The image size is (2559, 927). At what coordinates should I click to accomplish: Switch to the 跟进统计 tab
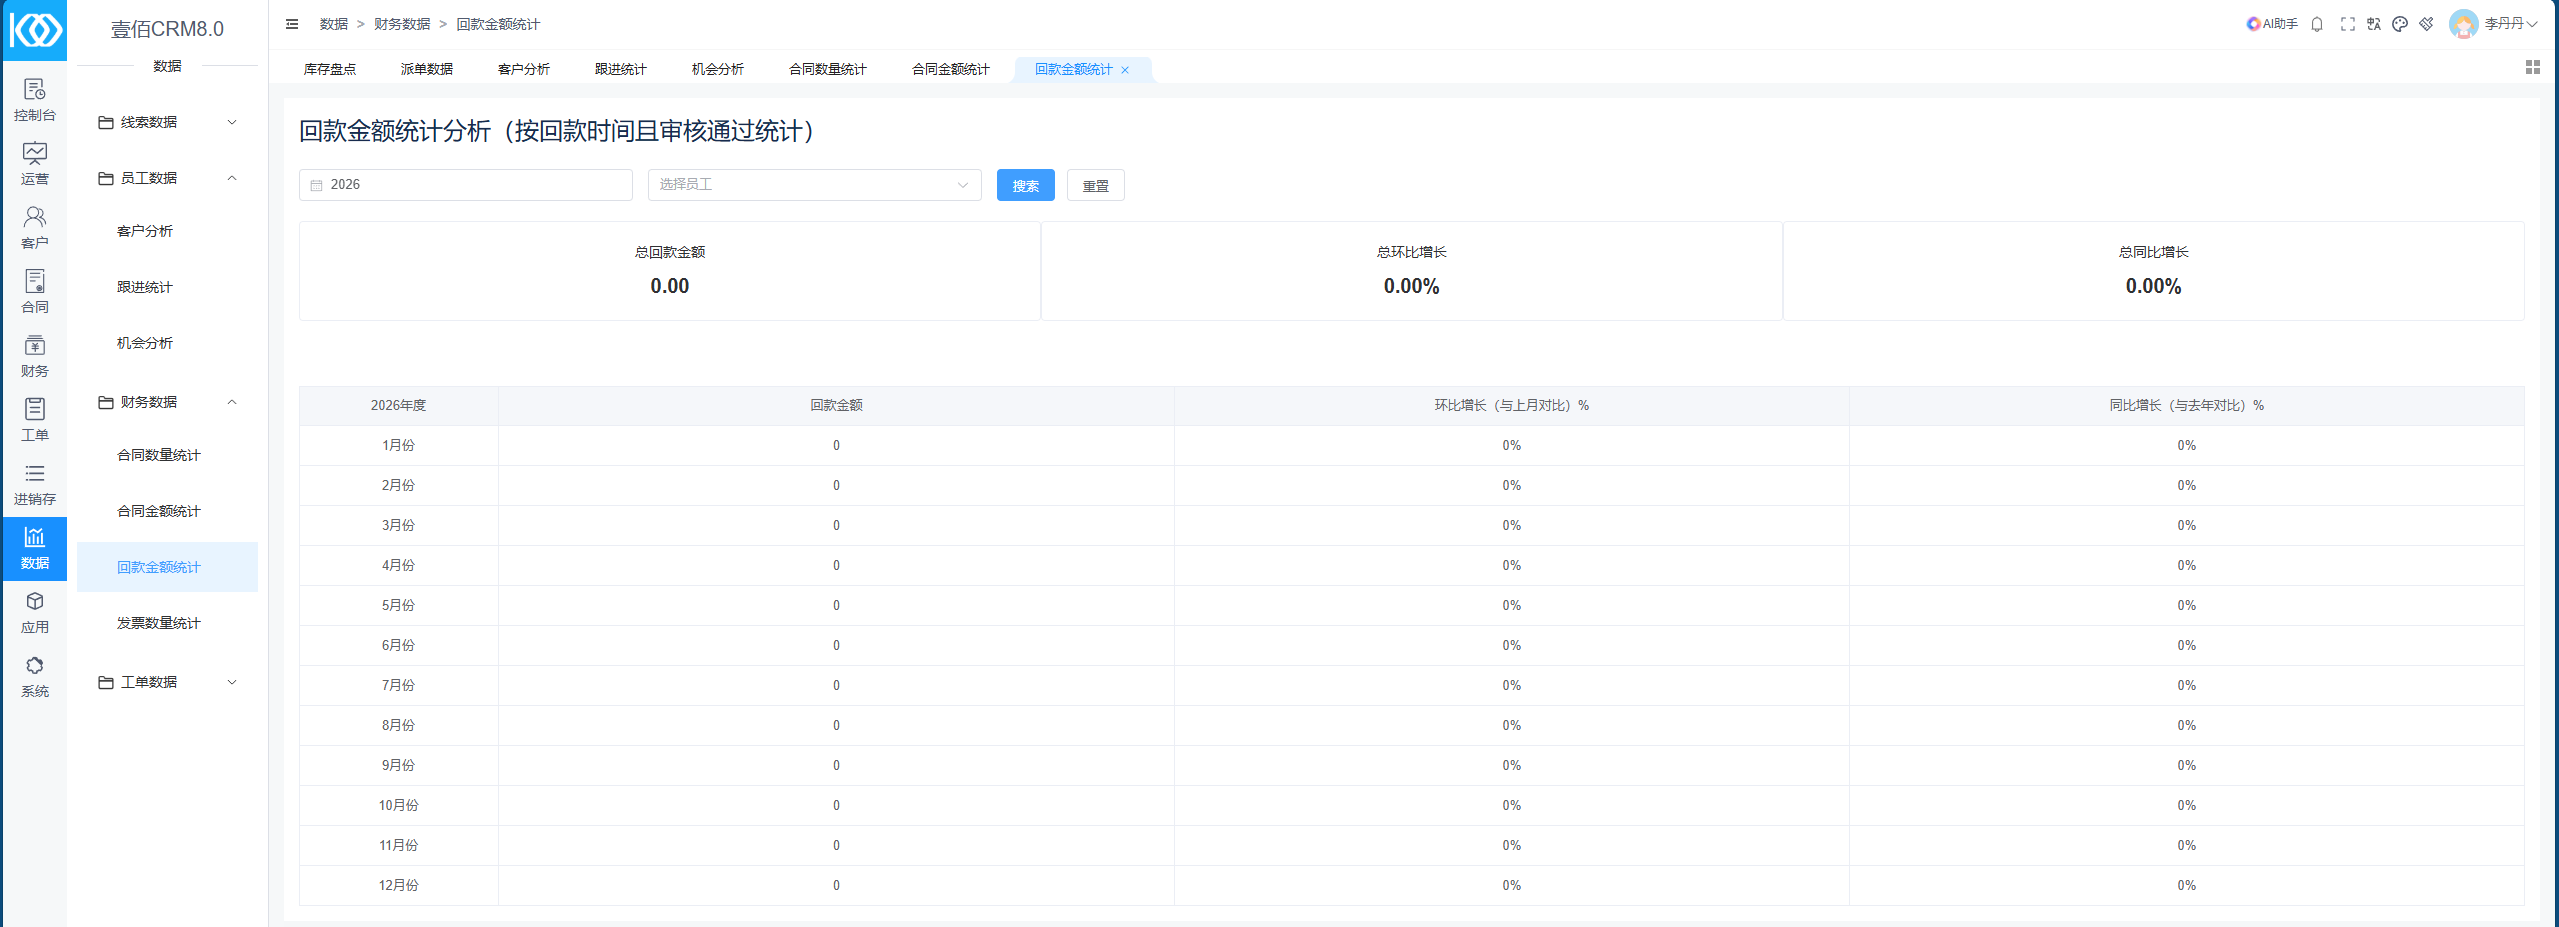[621, 69]
